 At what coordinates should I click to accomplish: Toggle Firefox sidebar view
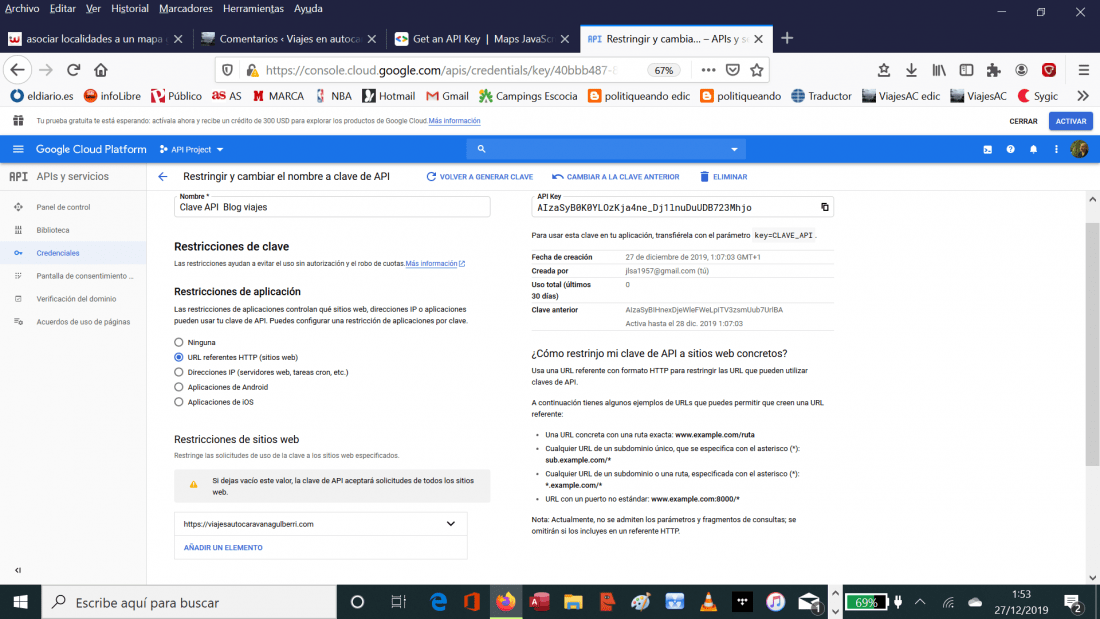[966, 70]
